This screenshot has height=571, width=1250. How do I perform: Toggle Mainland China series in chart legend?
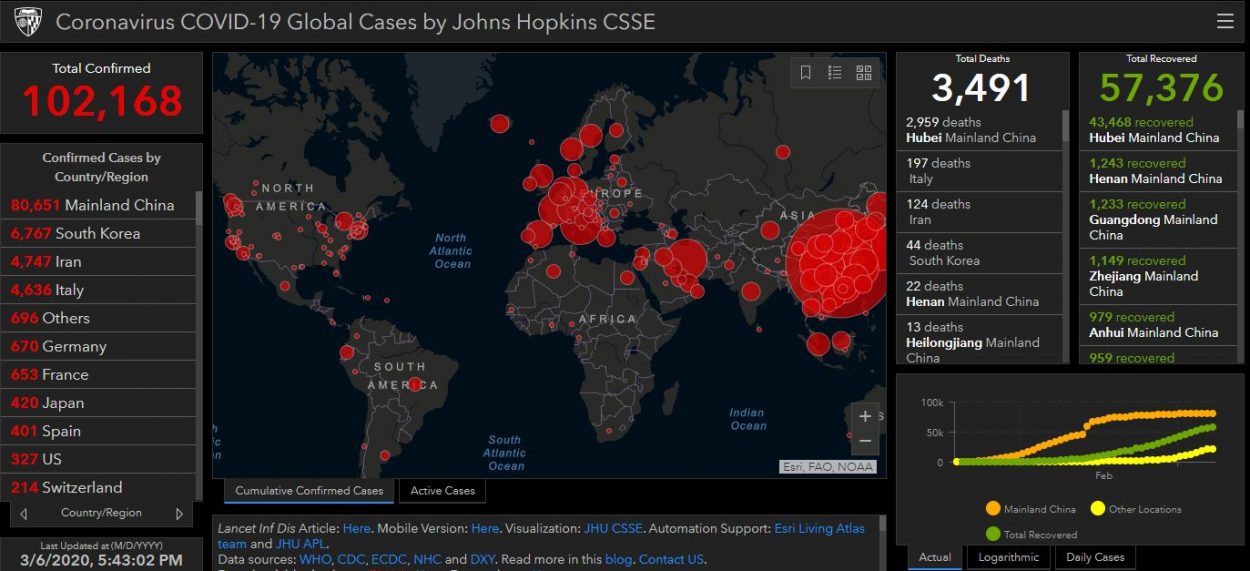point(1030,509)
